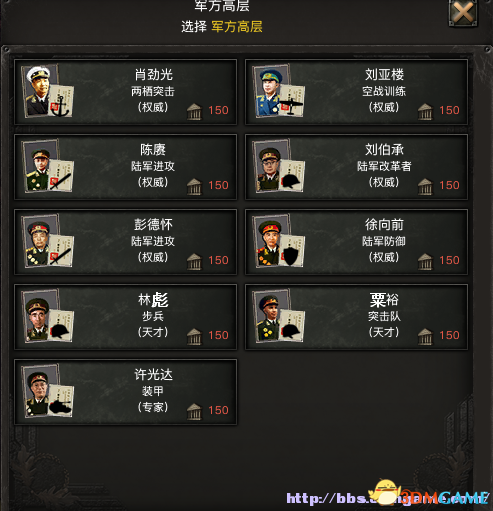Click the airplane icon on 刘亚楼's card

(291, 103)
